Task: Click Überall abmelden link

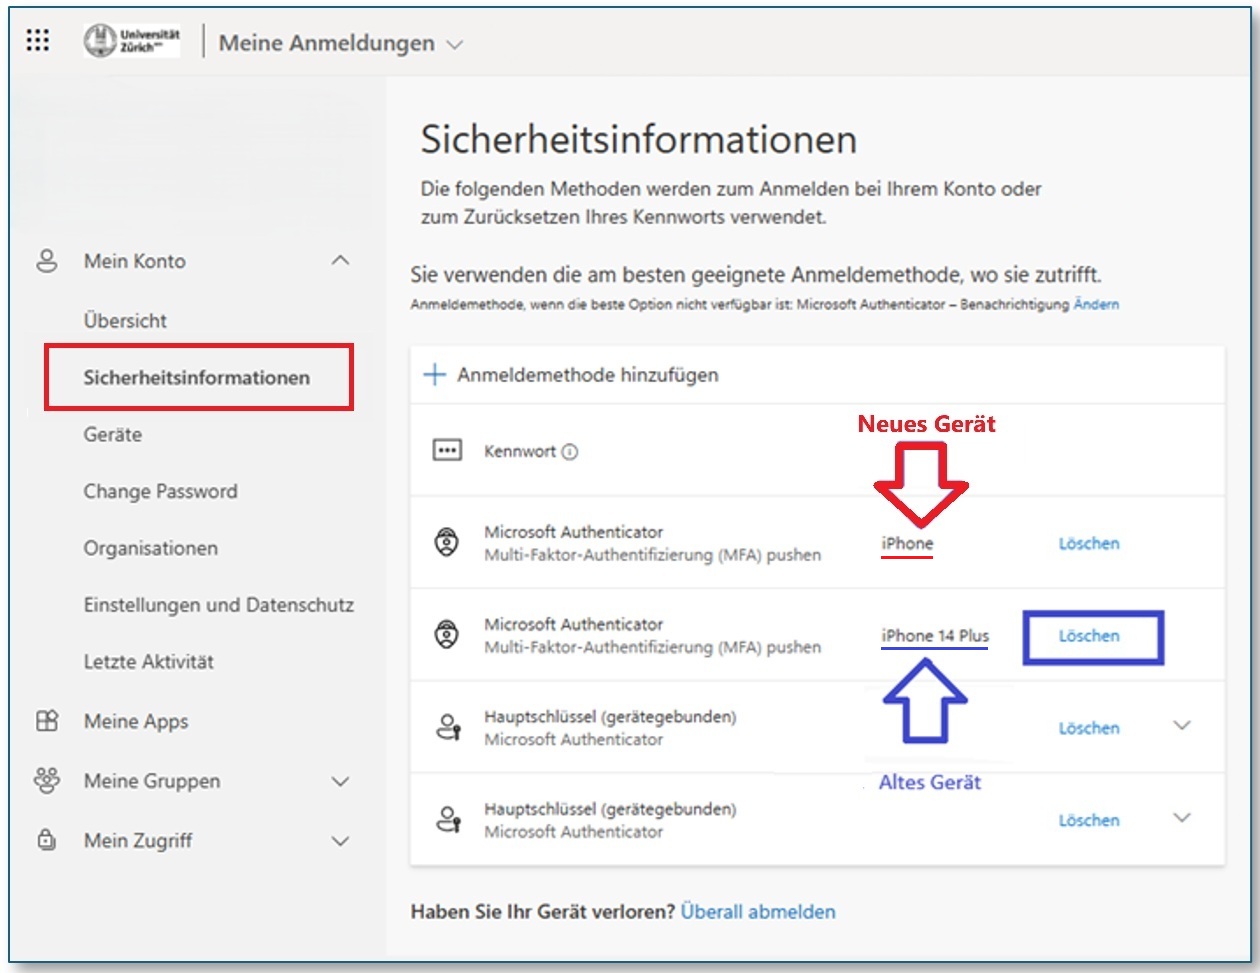Action: tap(758, 912)
